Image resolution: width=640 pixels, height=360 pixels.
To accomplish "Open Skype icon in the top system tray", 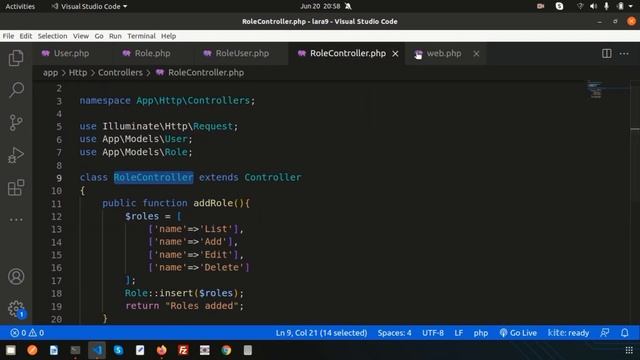I will pyautogui.click(x=559, y=6).
